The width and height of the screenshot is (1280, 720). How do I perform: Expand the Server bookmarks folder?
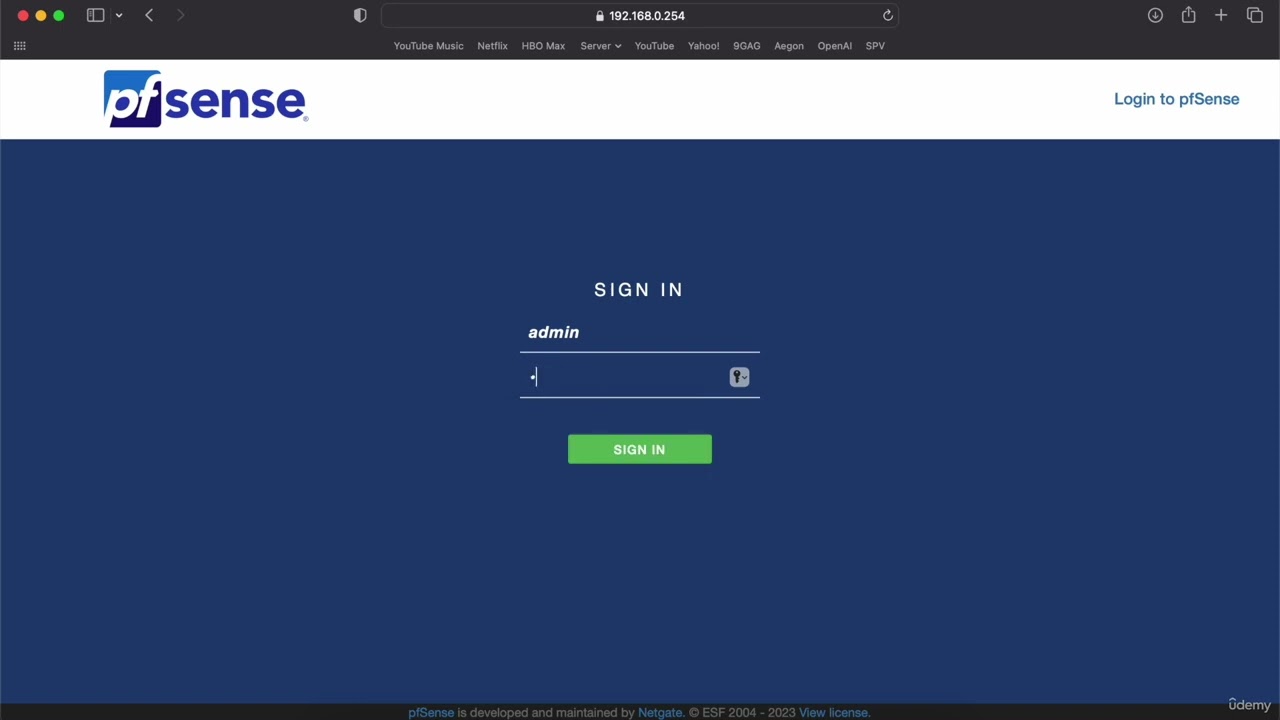tap(600, 46)
